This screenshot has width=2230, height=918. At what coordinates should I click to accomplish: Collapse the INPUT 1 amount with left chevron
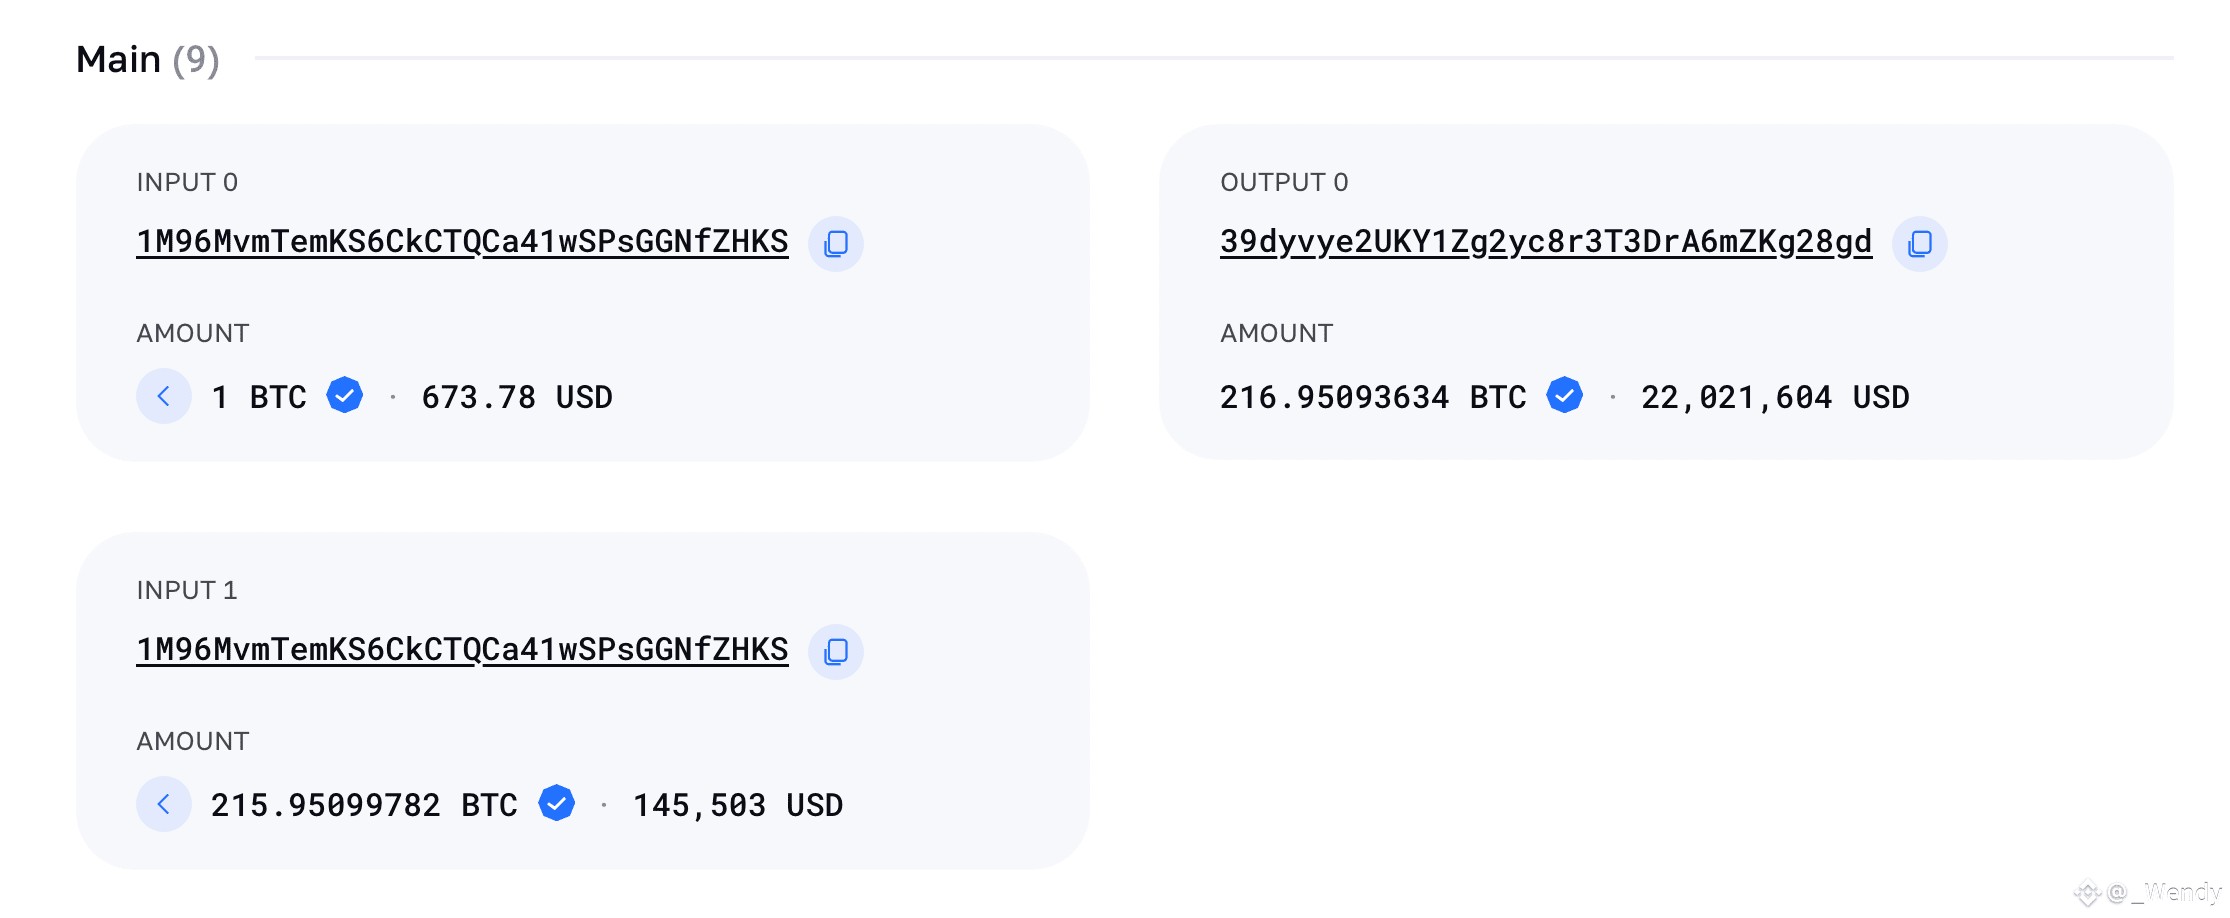point(163,804)
